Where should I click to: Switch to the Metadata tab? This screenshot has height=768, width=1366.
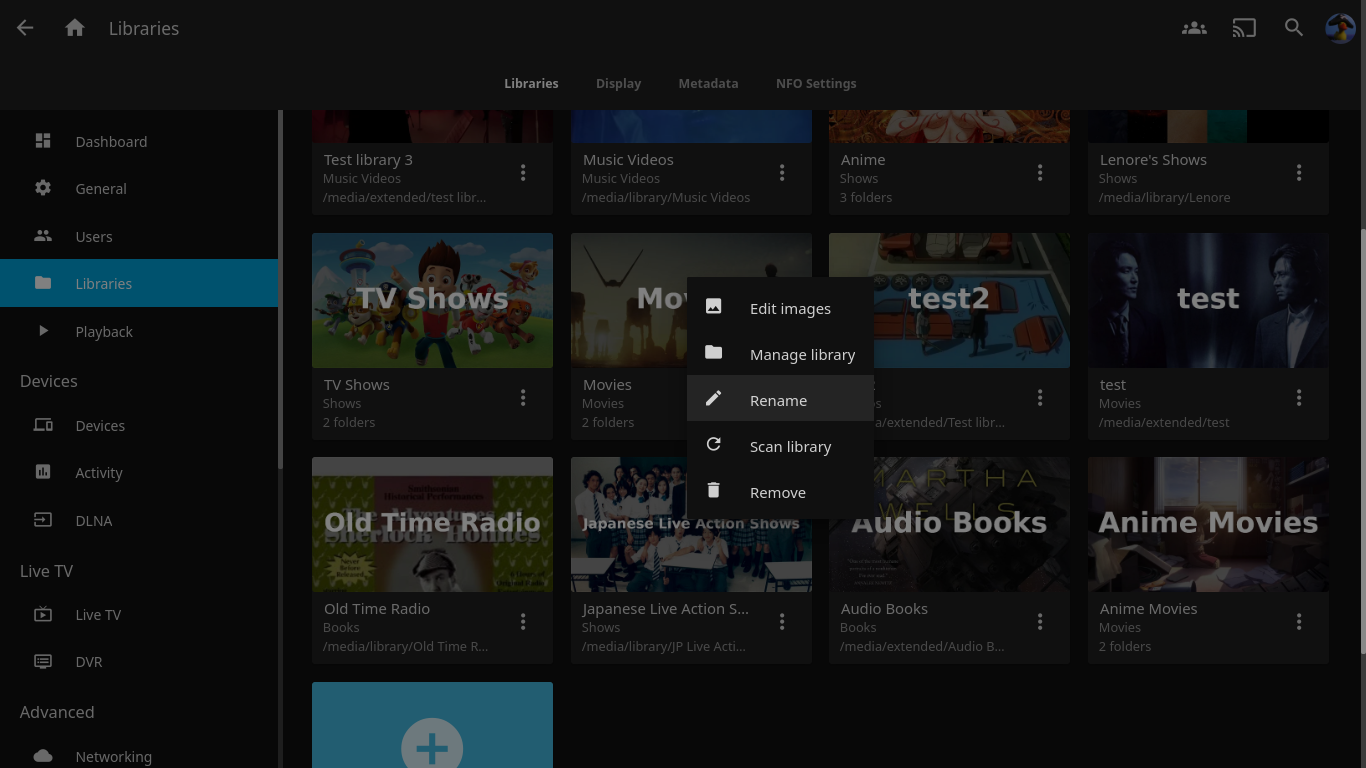pyautogui.click(x=708, y=83)
